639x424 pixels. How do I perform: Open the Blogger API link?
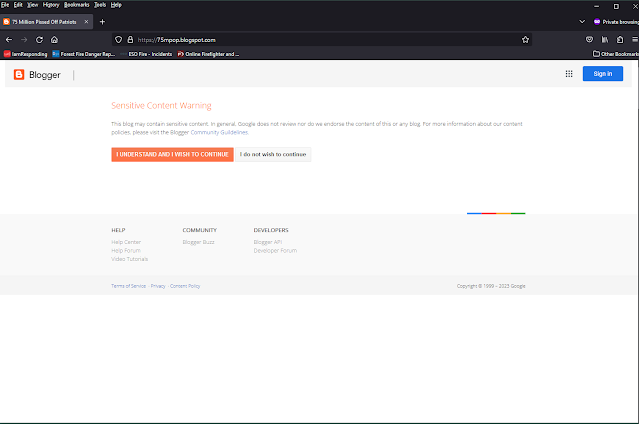268,242
